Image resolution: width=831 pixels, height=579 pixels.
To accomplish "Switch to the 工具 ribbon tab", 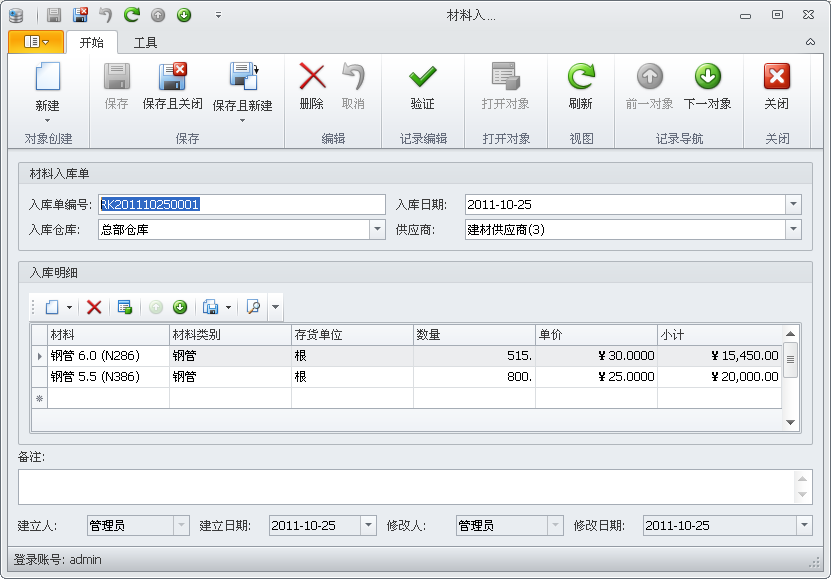I will pyautogui.click(x=145, y=42).
